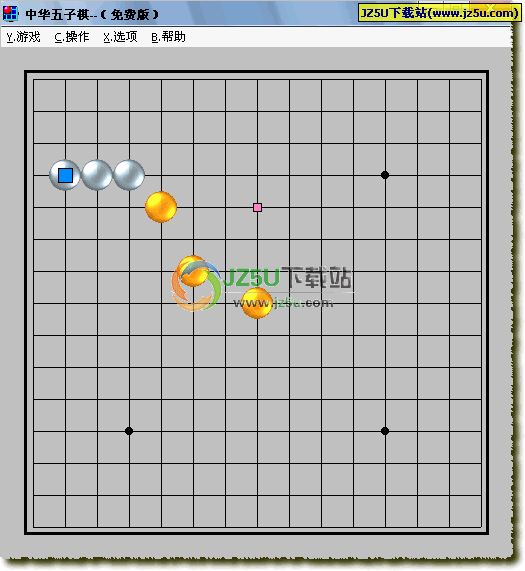Click the gold stone below the silver row
This screenshot has height=571, width=525.
161,207
